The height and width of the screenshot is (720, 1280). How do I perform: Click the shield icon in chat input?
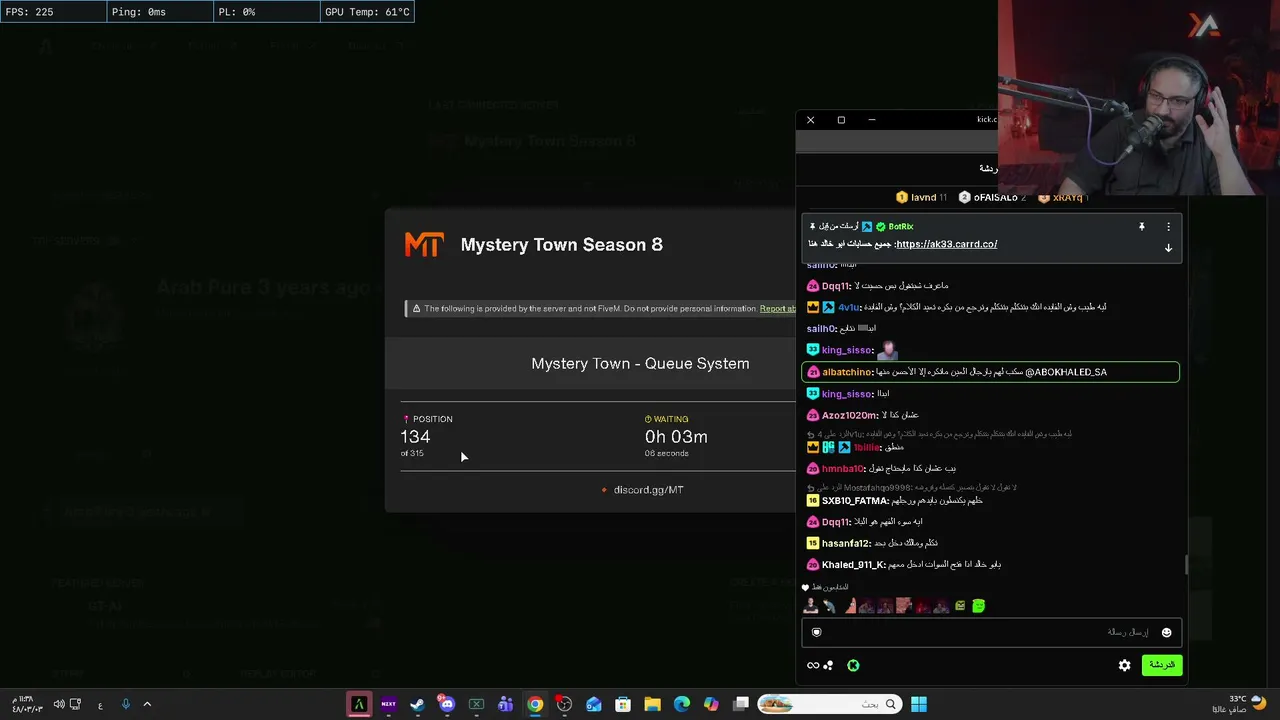tap(816, 632)
